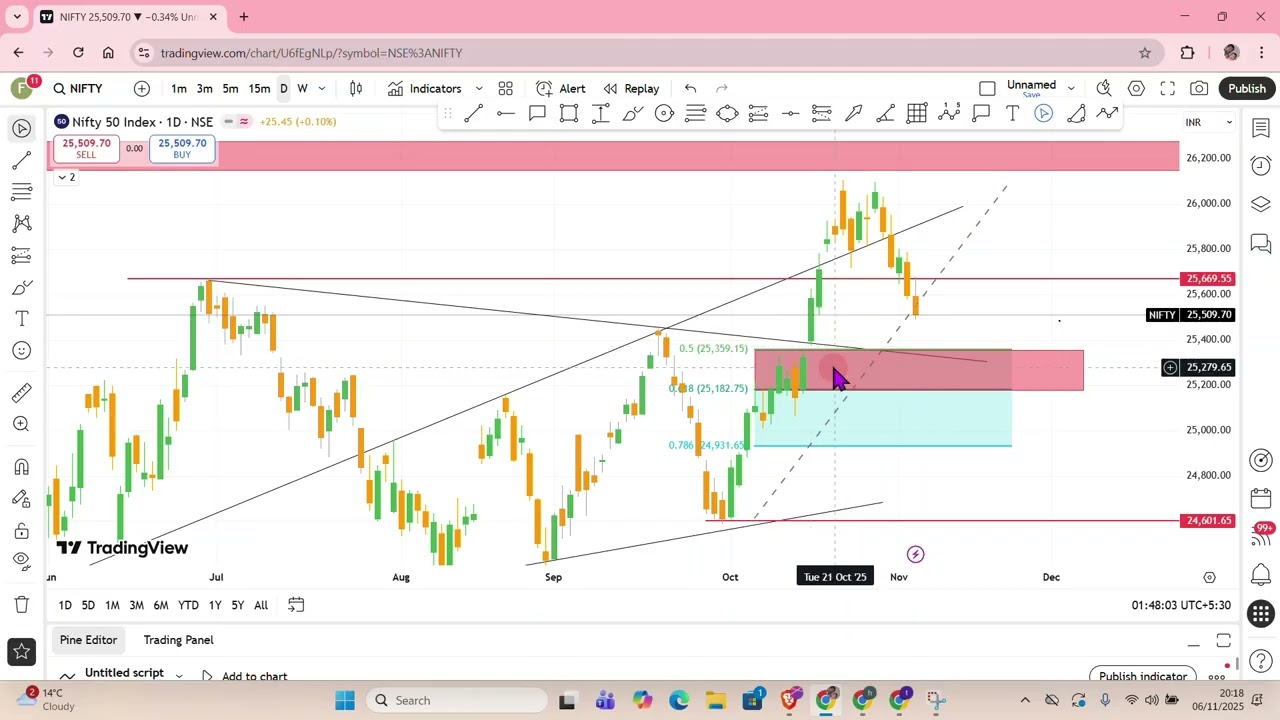Open quick search lightbulb icon

pyautogui.click(x=1104, y=89)
